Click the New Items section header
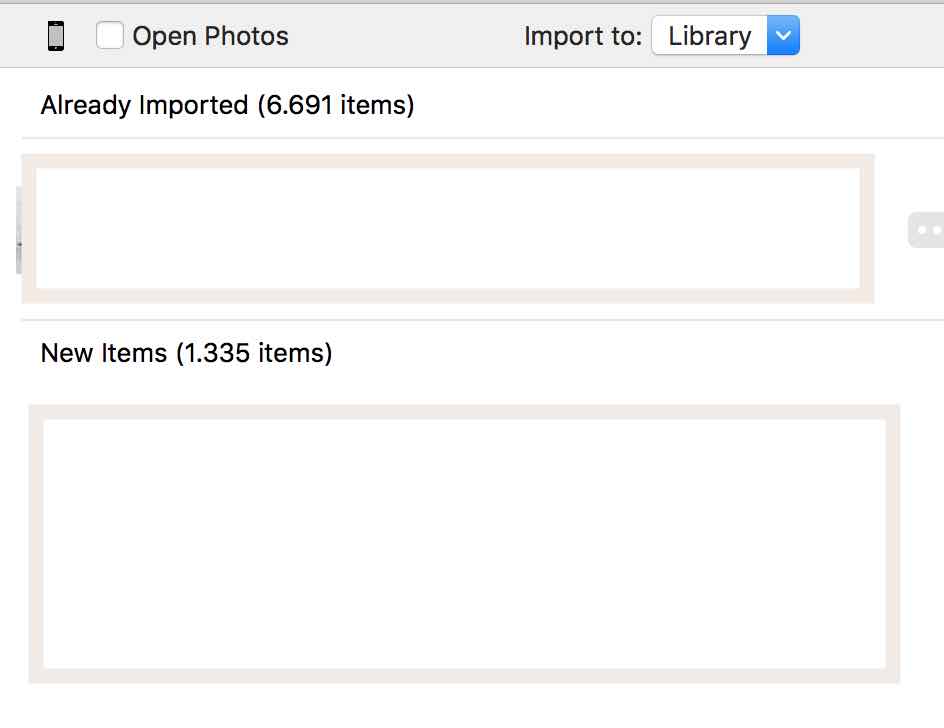This screenshot has height=728, width=944. pyautogui.click(x=104, y=353)
